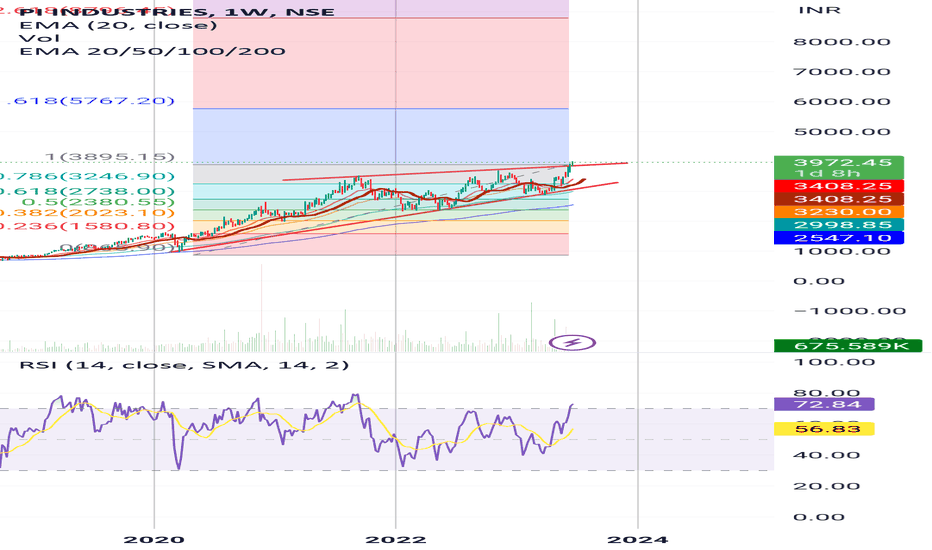Viewport: 932px width, 550px height.
Task: Click the green 3972.45 current price label
Action: click(839, 167)
